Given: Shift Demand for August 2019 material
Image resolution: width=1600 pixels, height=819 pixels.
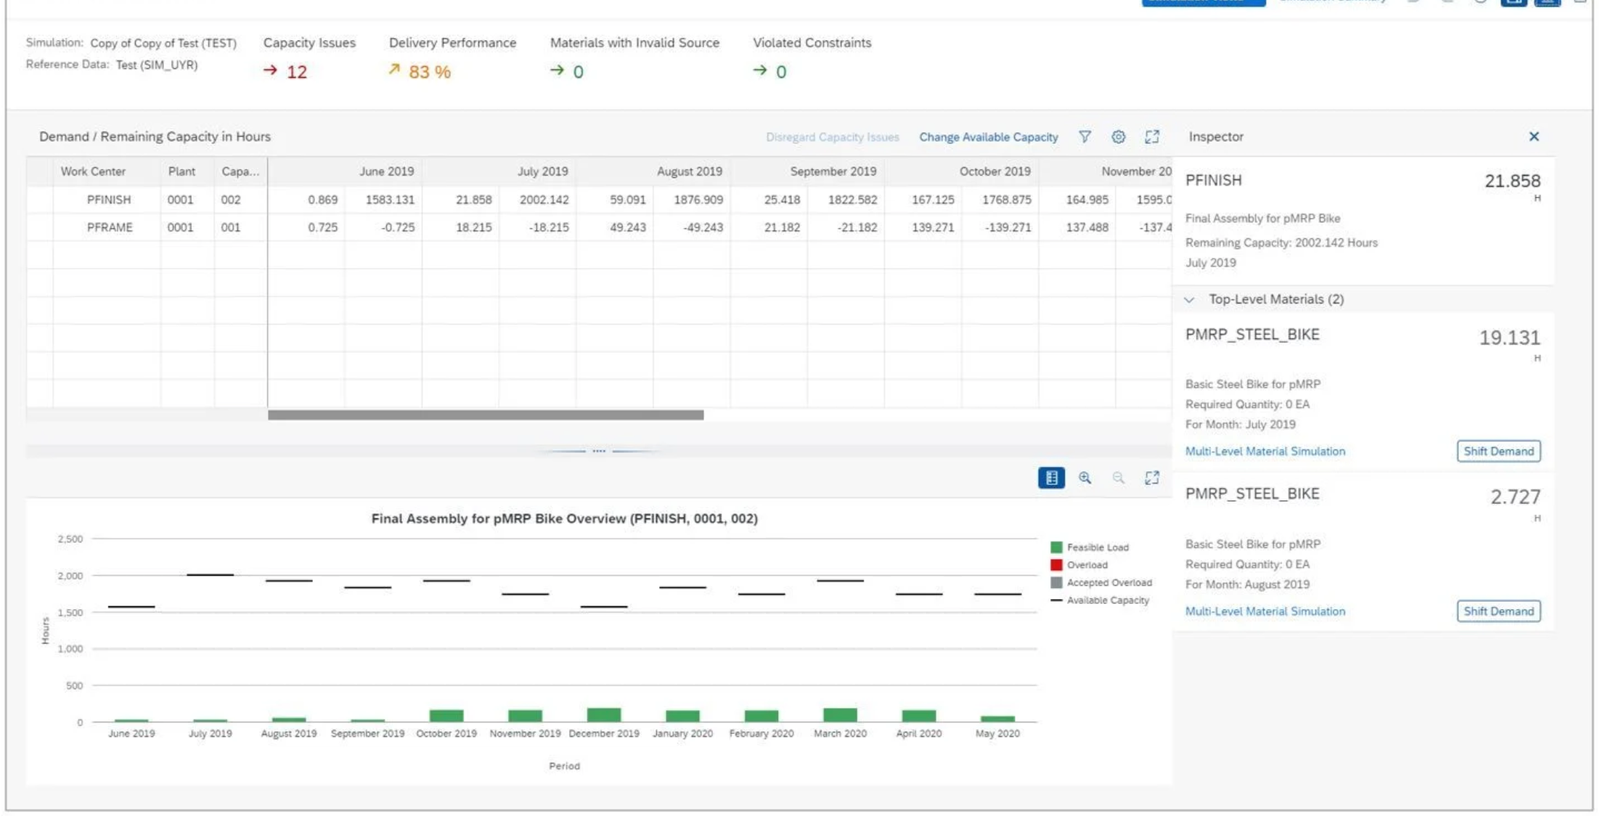Looking at the screenshot, I should coord(1498,611).
